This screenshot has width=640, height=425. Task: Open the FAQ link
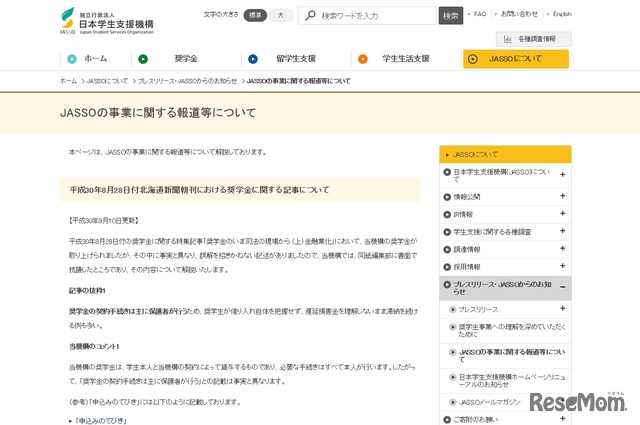point(480,14)
